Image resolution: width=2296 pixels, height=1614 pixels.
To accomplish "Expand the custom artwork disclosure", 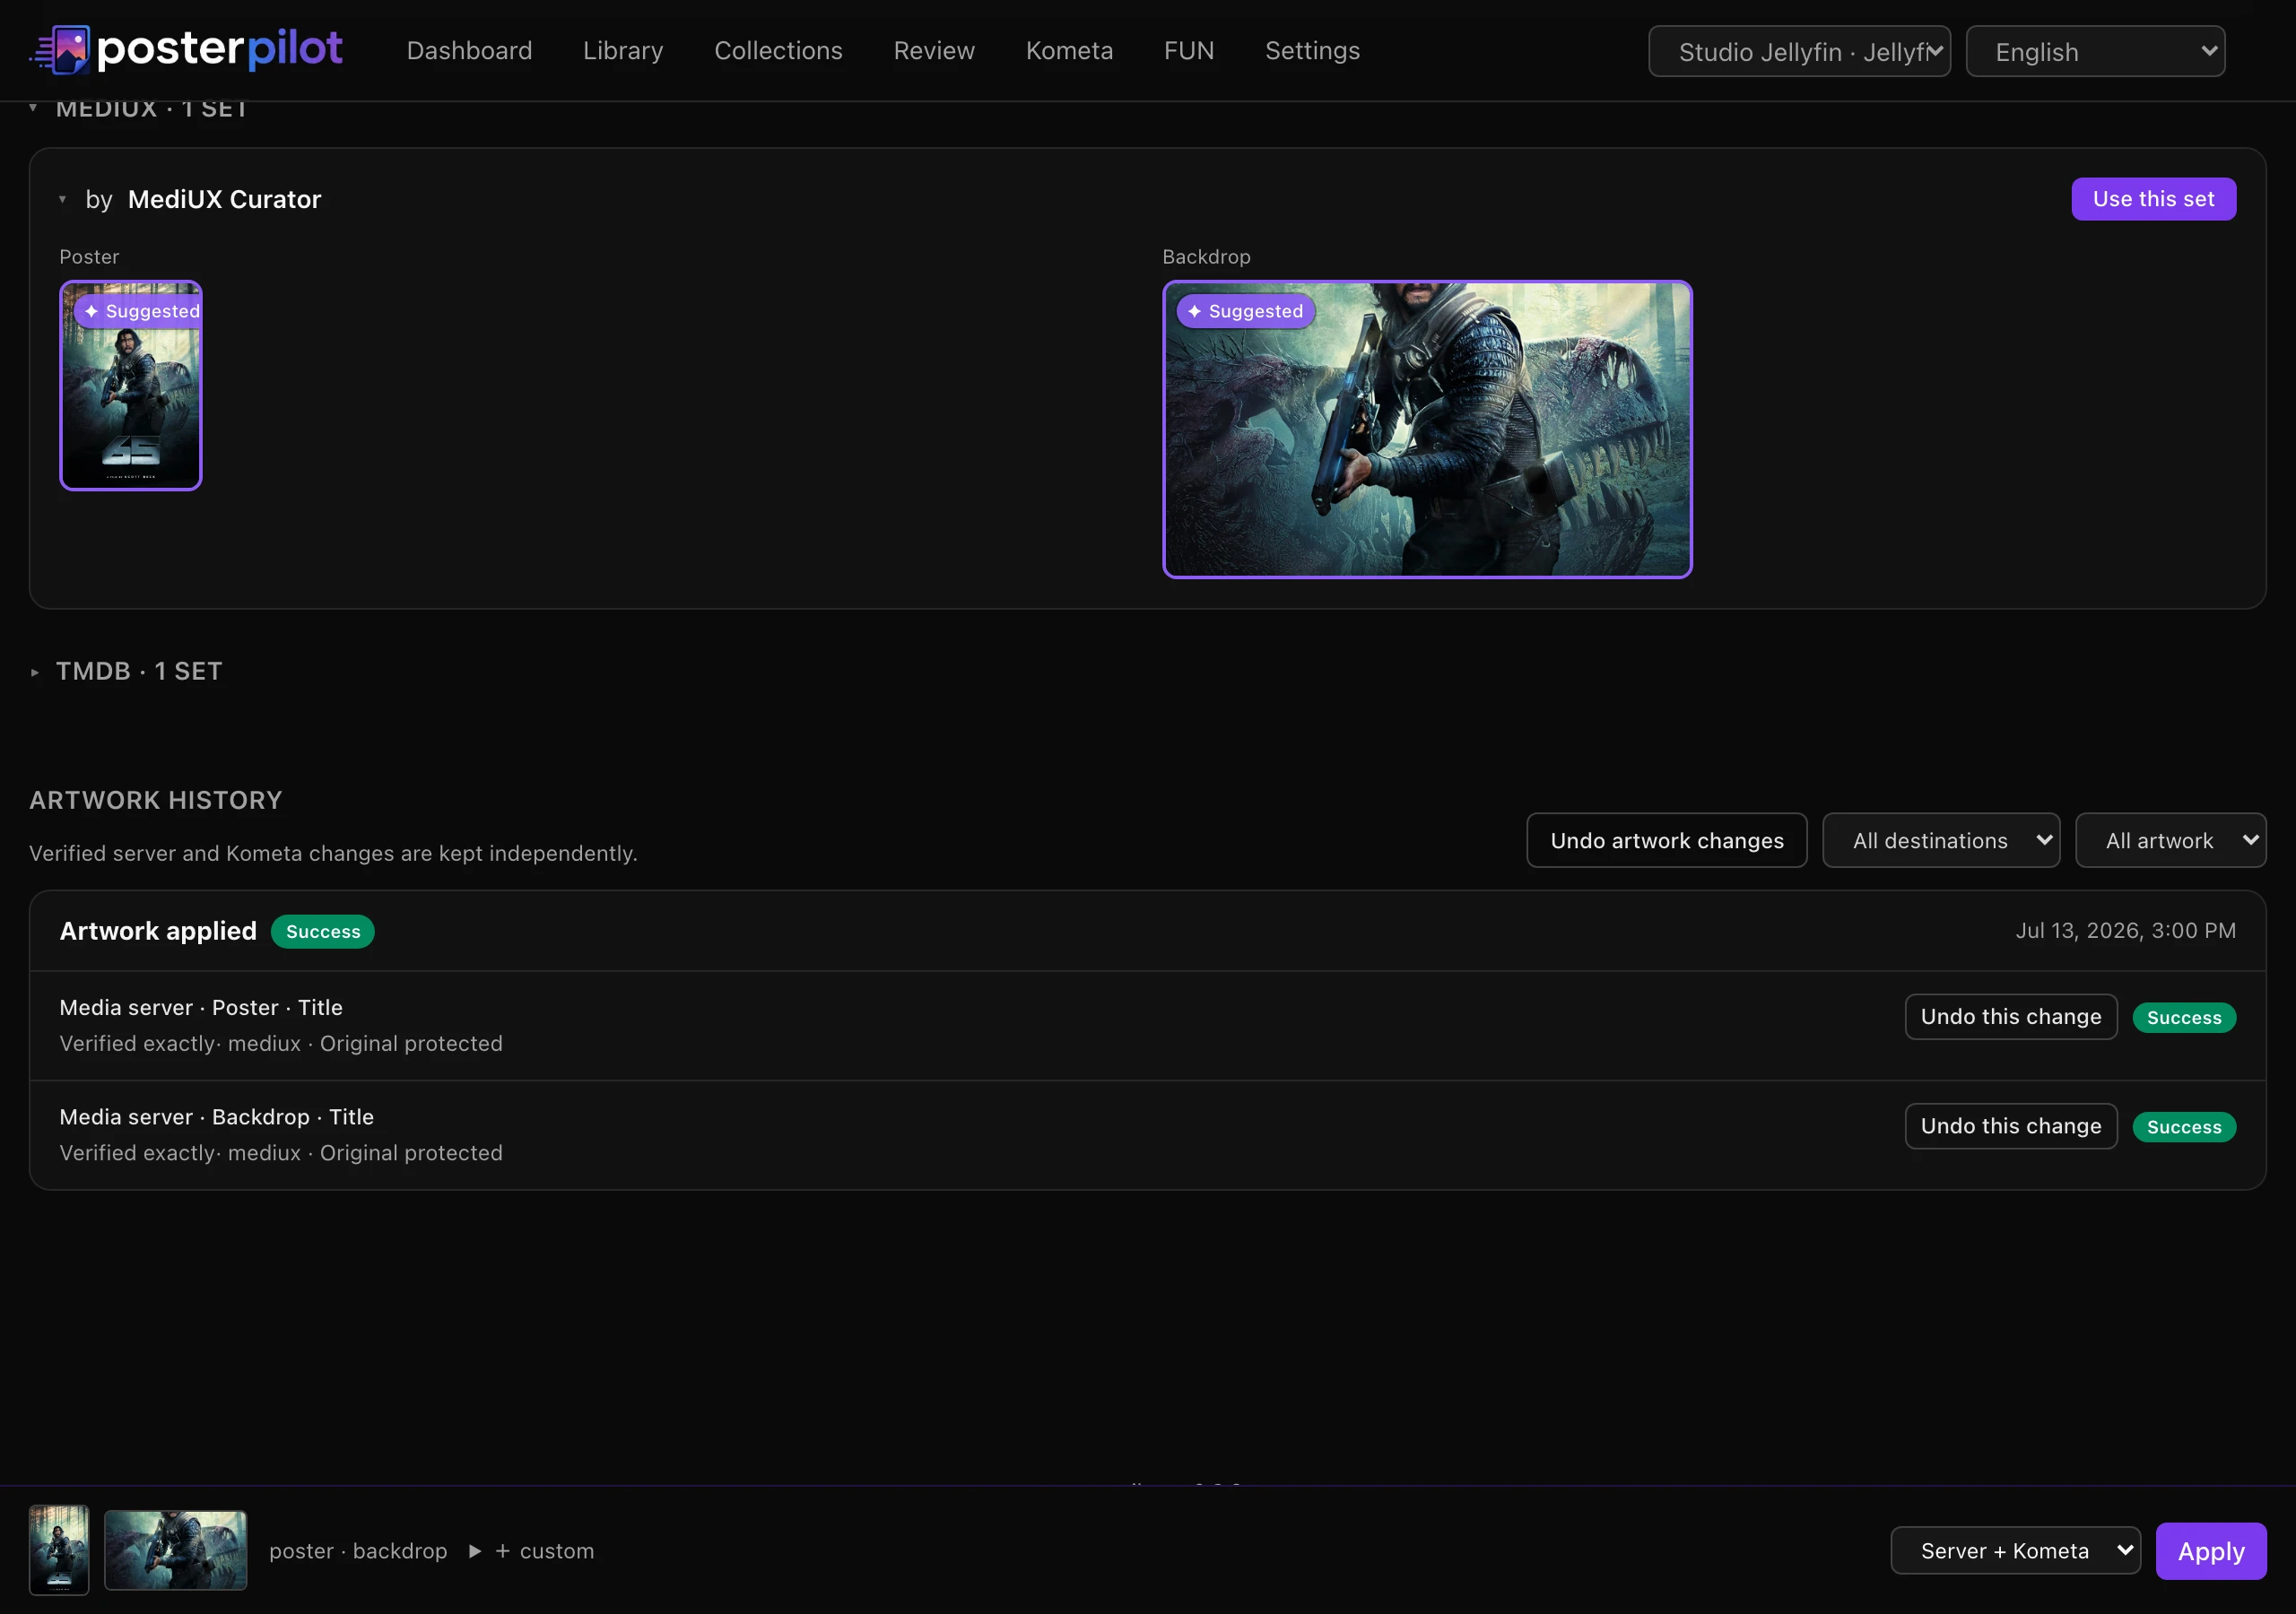I will pos(532,1551).
